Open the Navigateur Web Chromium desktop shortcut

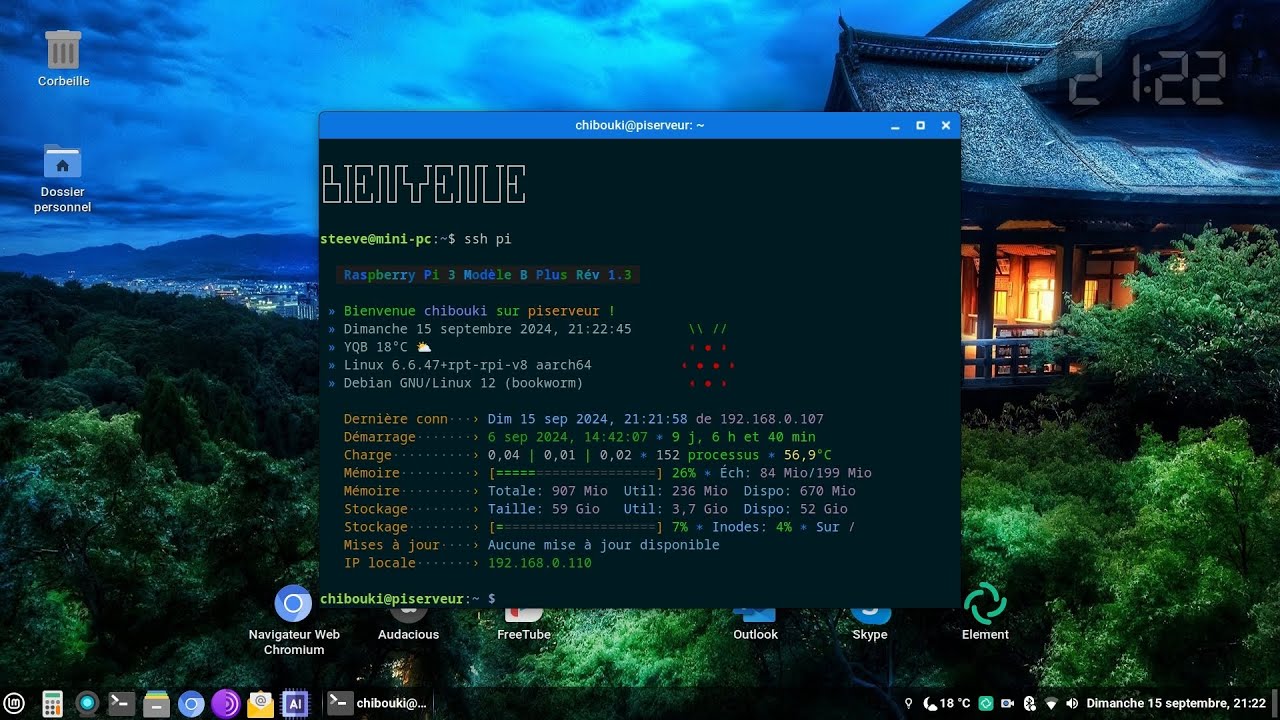point(294,620)
